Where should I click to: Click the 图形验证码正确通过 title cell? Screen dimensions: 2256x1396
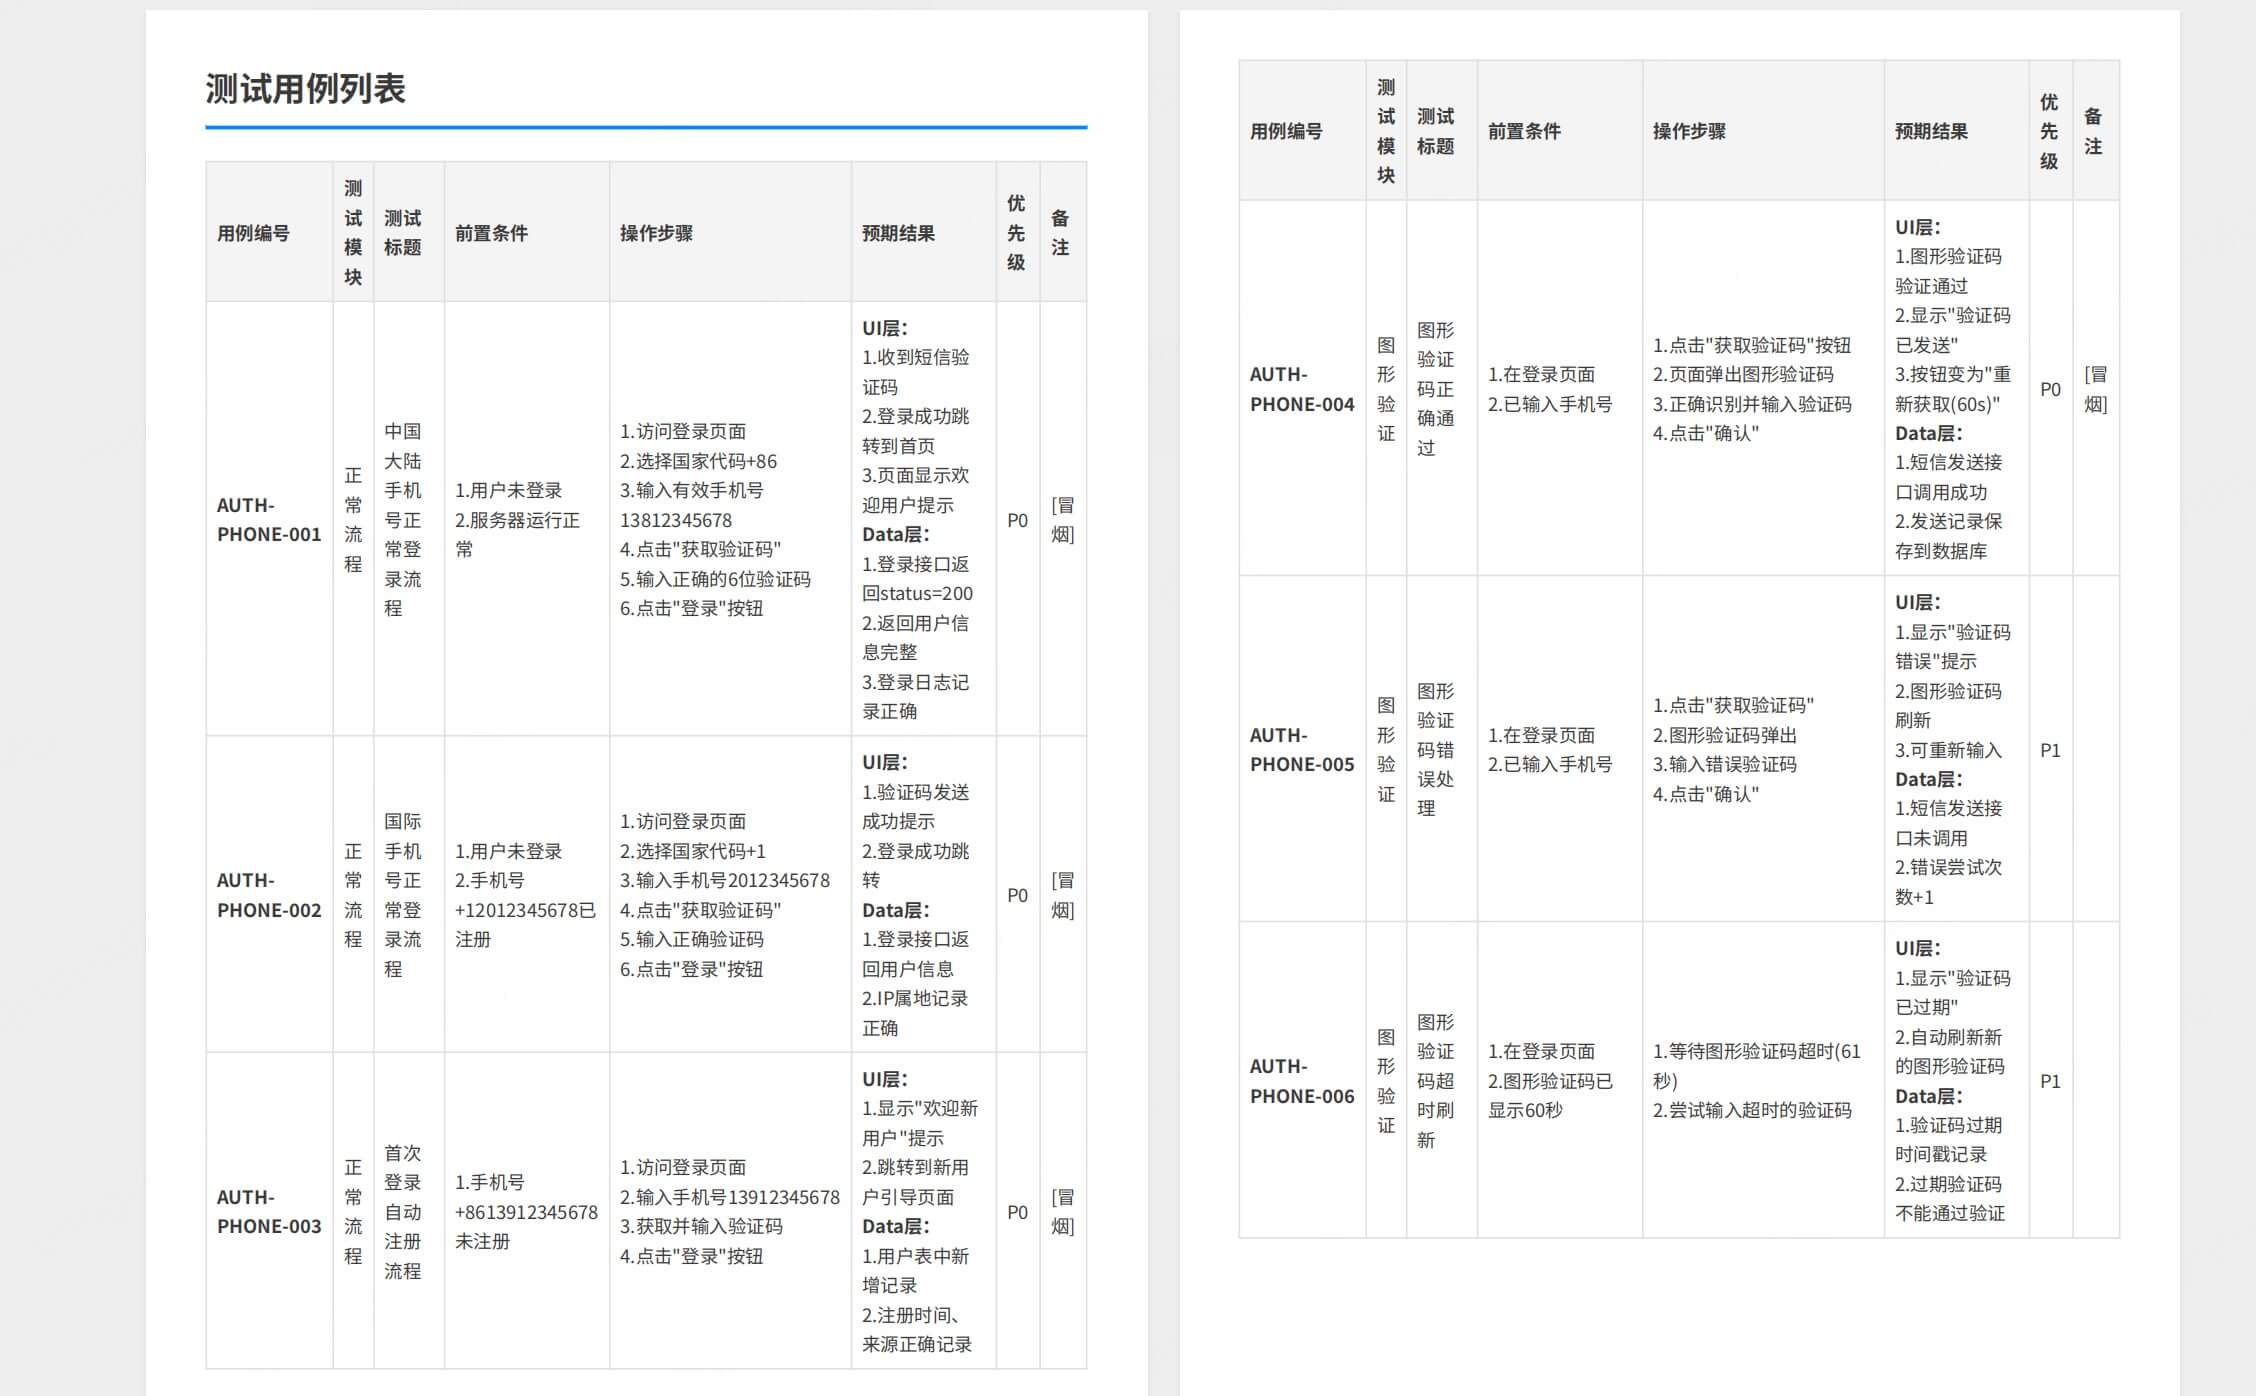(x=1435, y=389)
